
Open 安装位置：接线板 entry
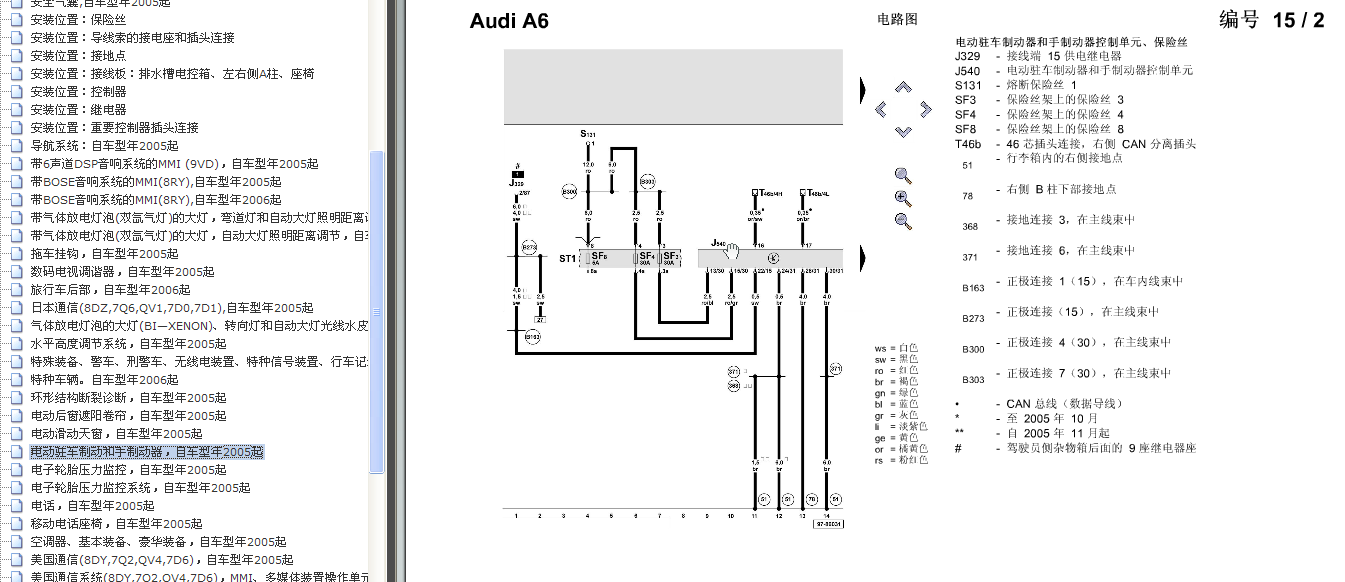[x=172, y=73]
